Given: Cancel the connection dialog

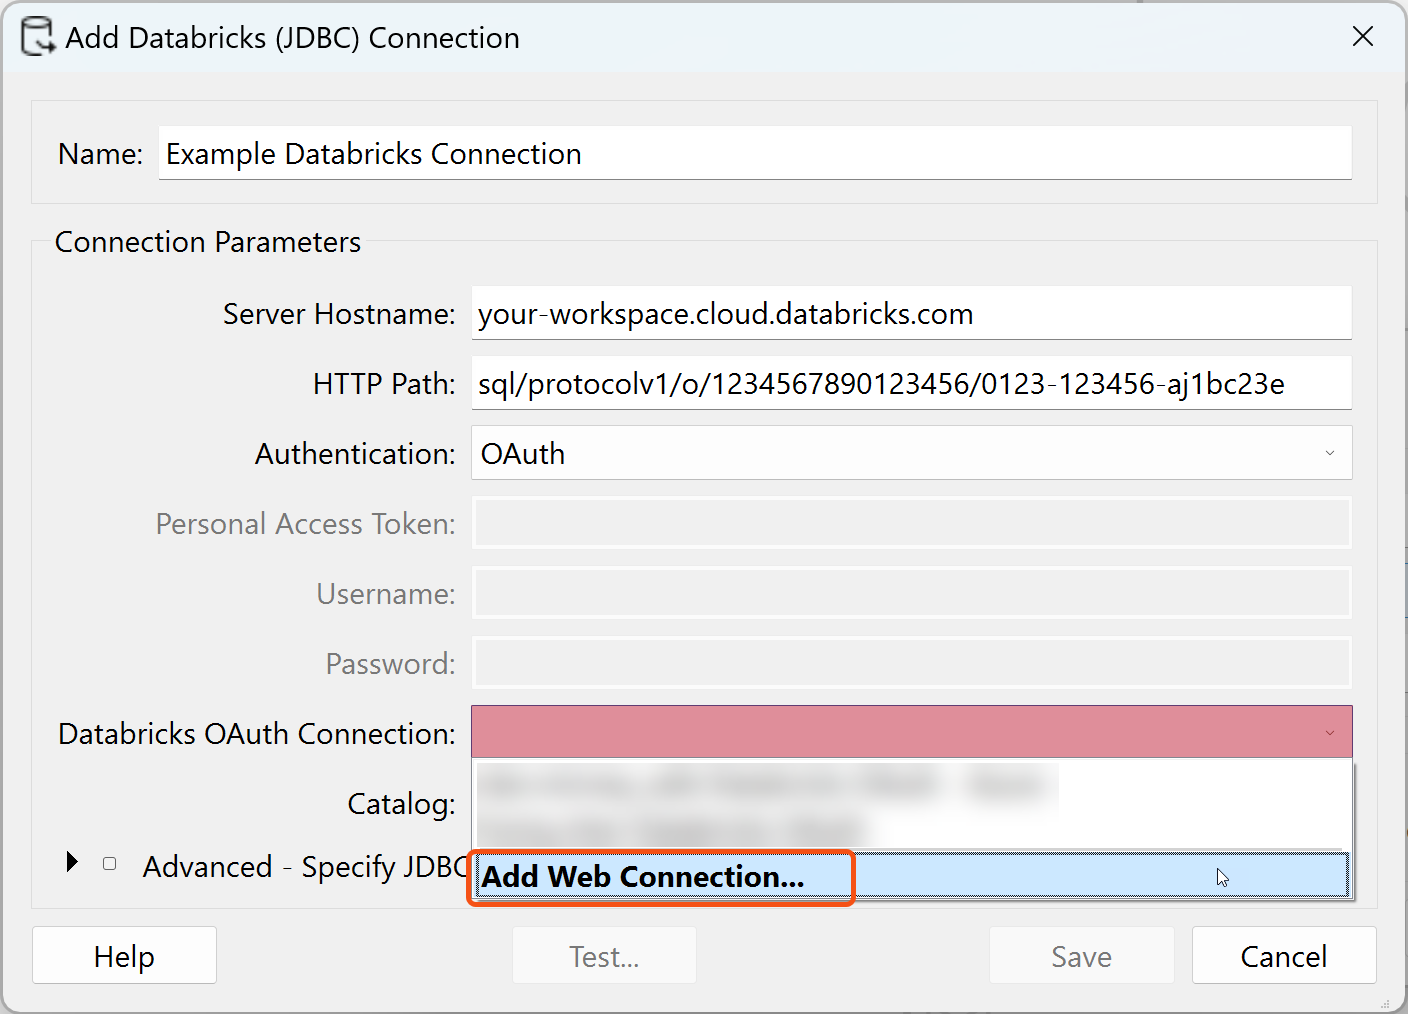Looking at the screenshot, I should 1284,956.
